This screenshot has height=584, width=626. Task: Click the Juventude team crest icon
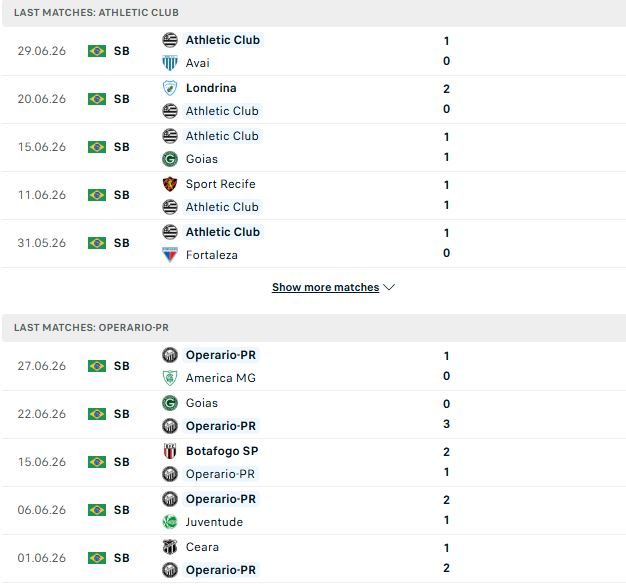pos(170,522)
